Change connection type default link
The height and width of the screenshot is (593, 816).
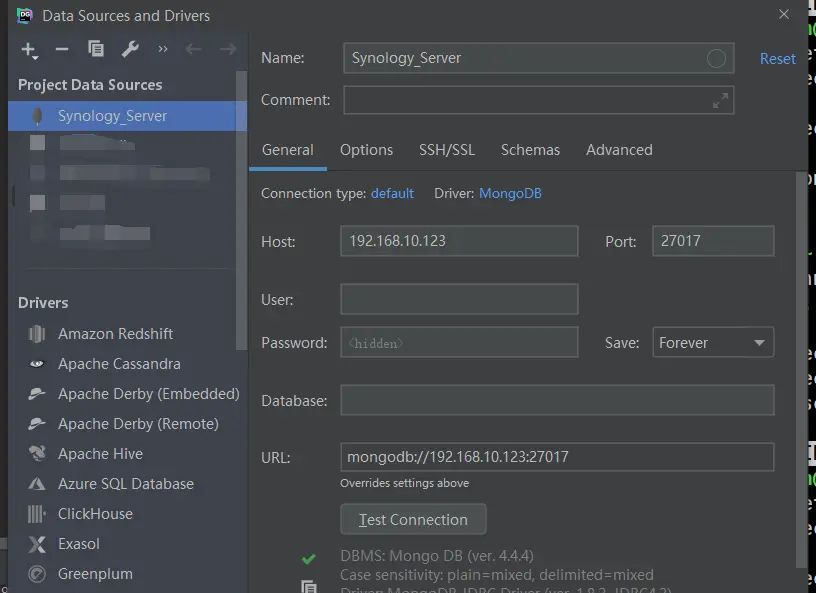tap(392, 193)
